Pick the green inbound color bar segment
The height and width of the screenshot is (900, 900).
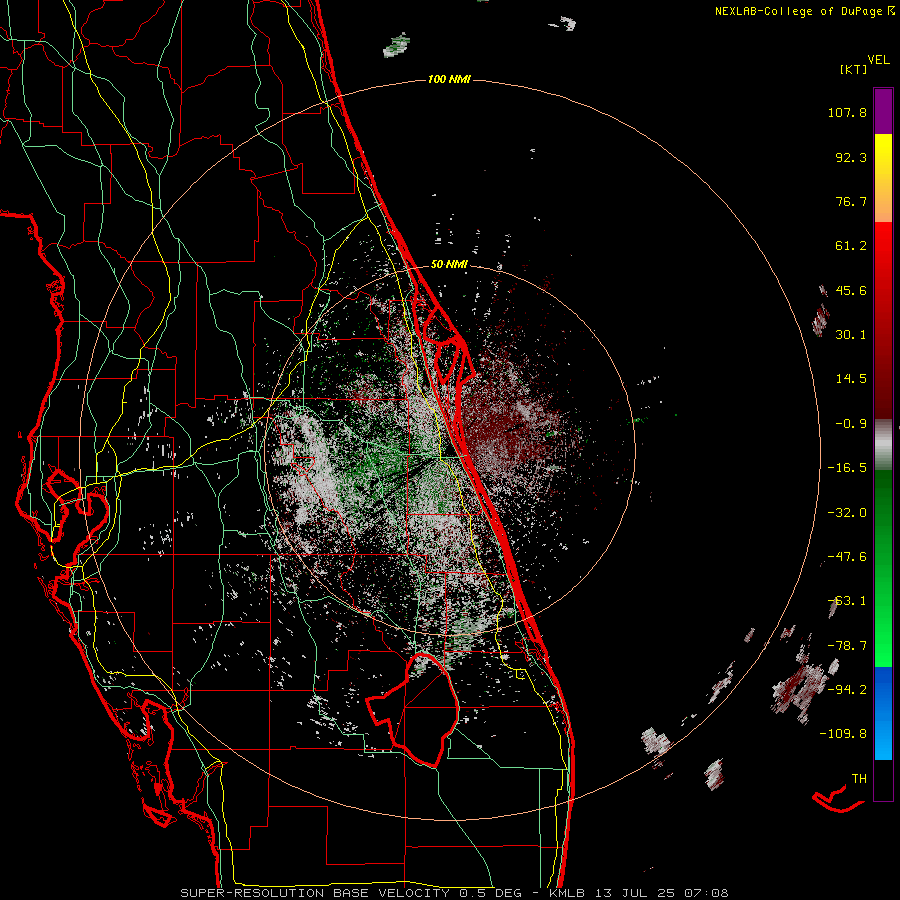pyautogui.click(x=883, y=568)
